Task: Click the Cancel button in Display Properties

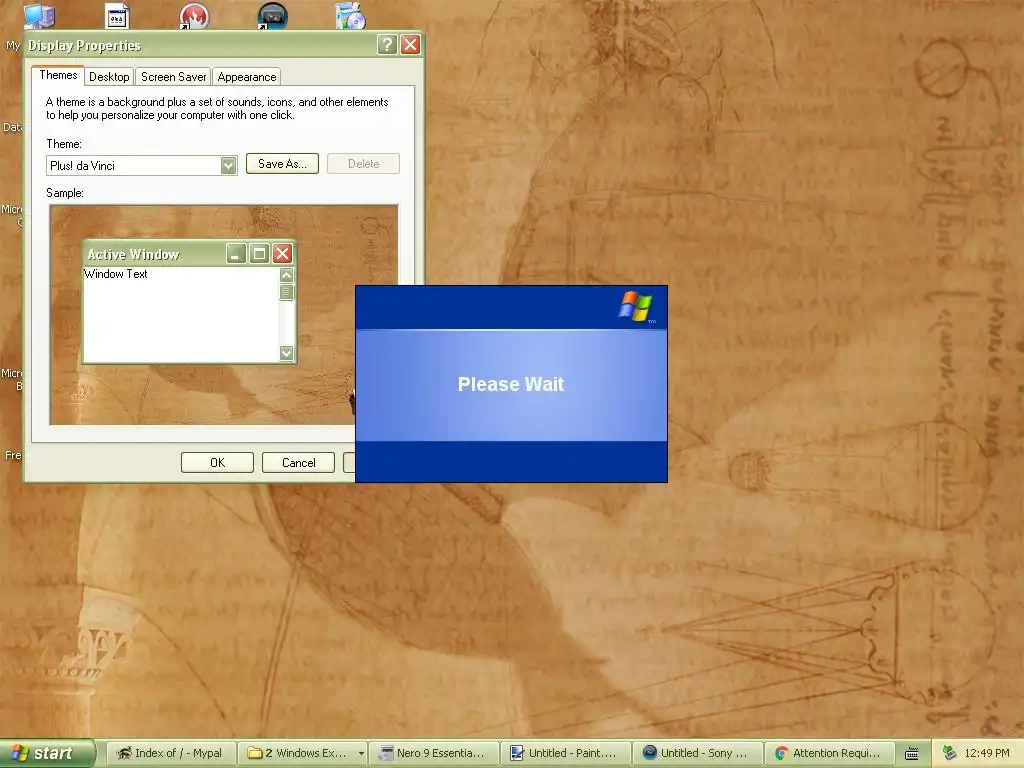Action: [x=298, y=462]
